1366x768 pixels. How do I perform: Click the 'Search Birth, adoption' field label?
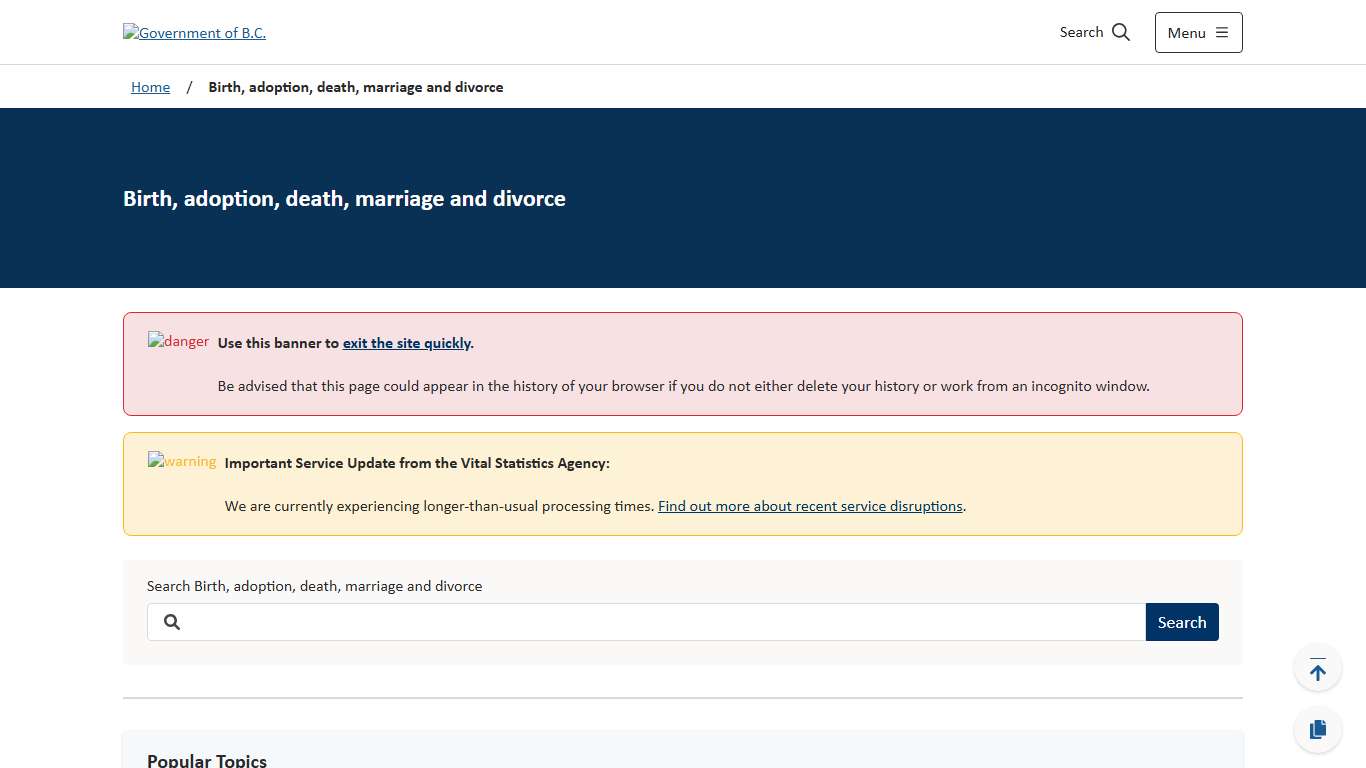click(x=314, y=586)
